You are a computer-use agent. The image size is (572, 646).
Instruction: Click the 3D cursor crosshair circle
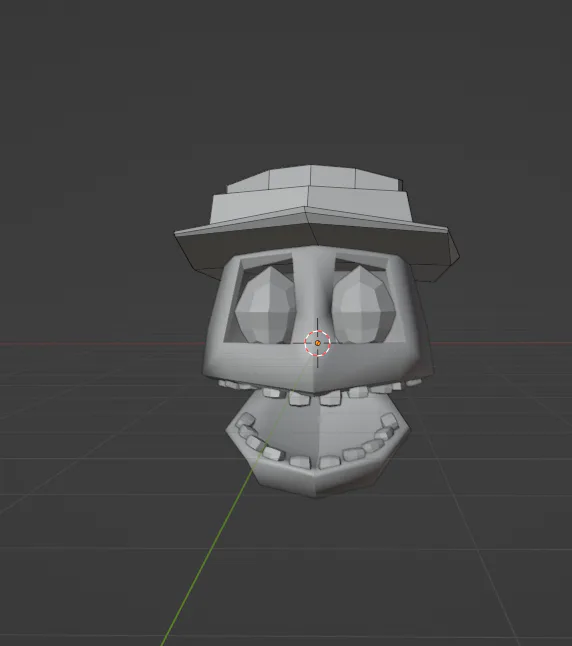317,343
